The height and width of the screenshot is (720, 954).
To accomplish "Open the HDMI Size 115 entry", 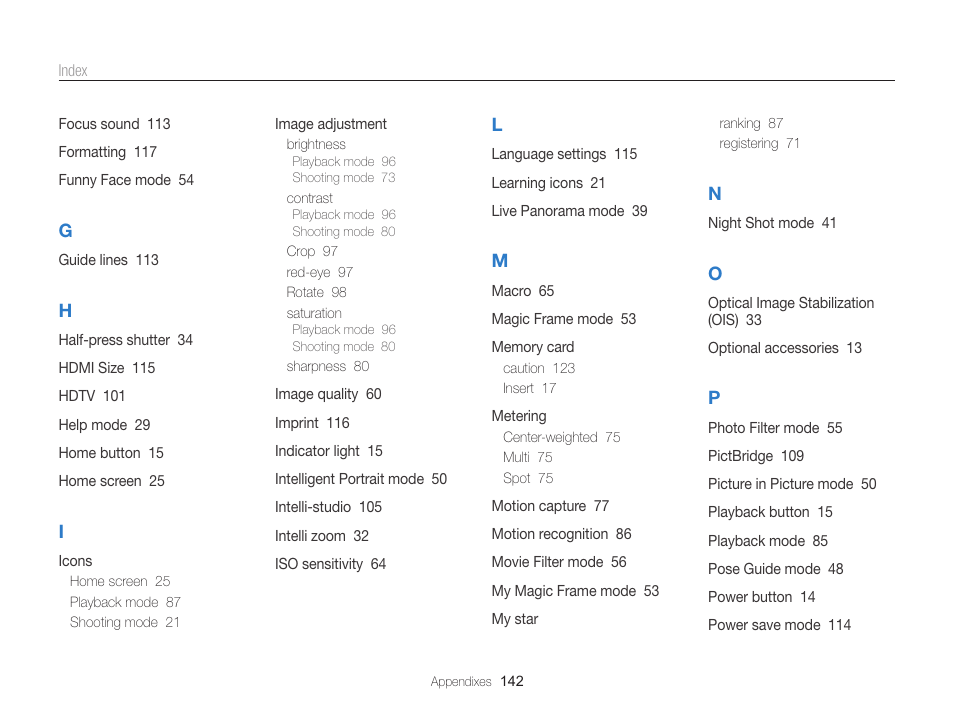I will click(106, 368).
